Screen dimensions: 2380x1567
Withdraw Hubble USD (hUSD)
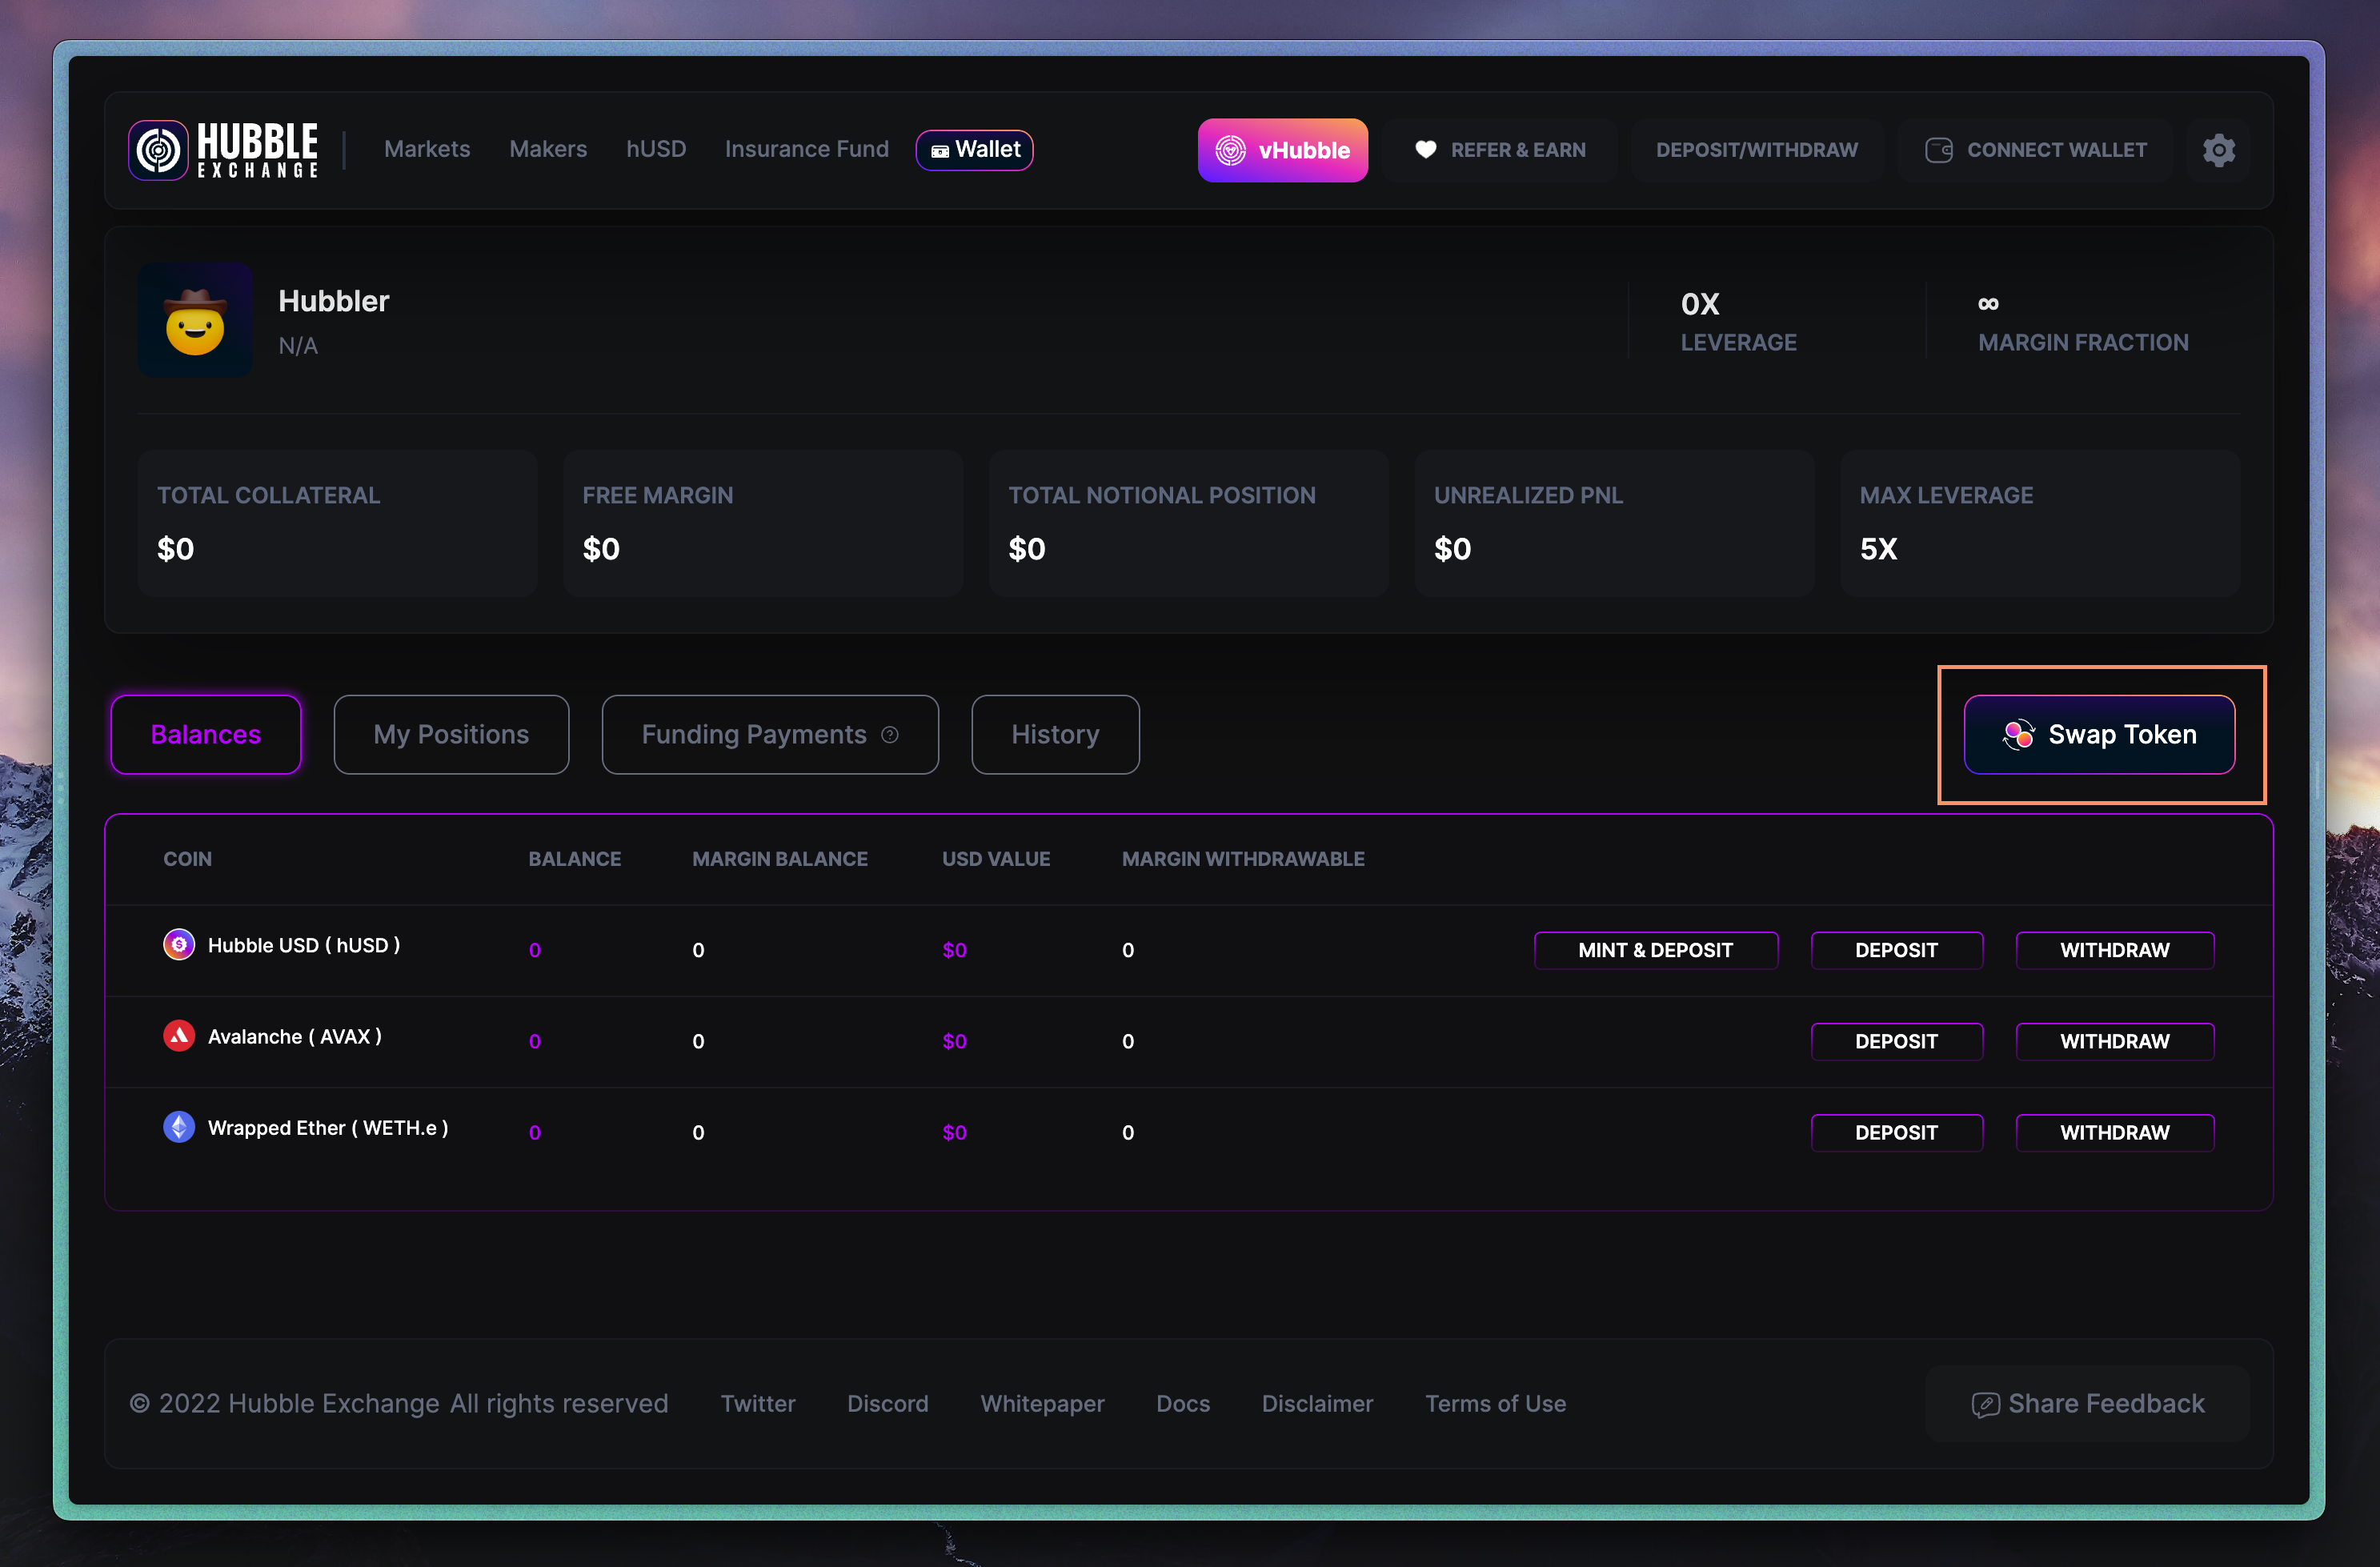2114,950
